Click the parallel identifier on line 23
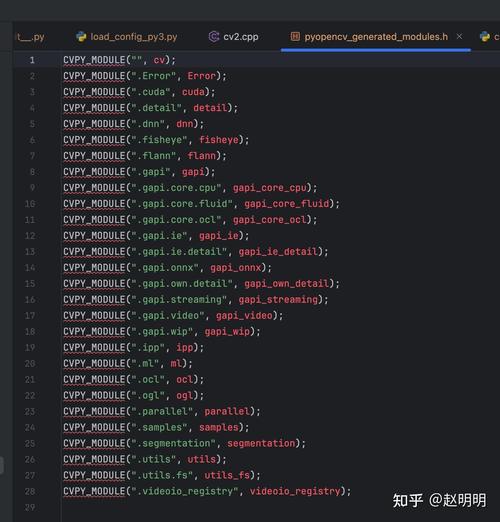 [227, 412]
